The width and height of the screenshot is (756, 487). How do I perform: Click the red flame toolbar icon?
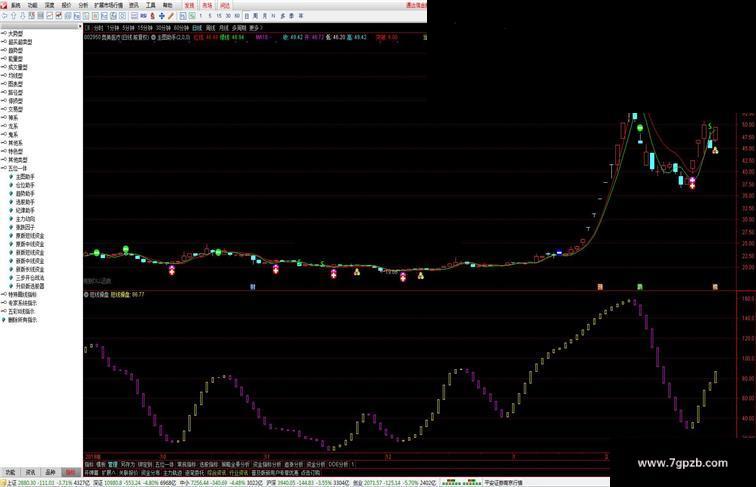[152, 16]
